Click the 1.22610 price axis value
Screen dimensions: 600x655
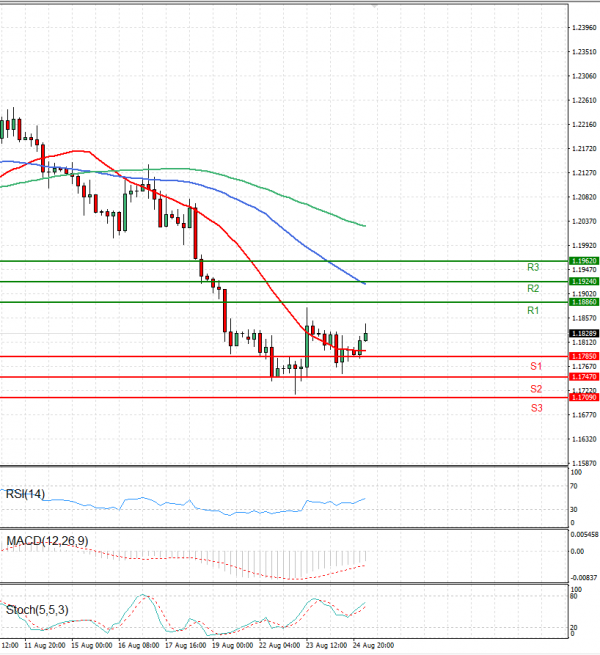(584, 100)
